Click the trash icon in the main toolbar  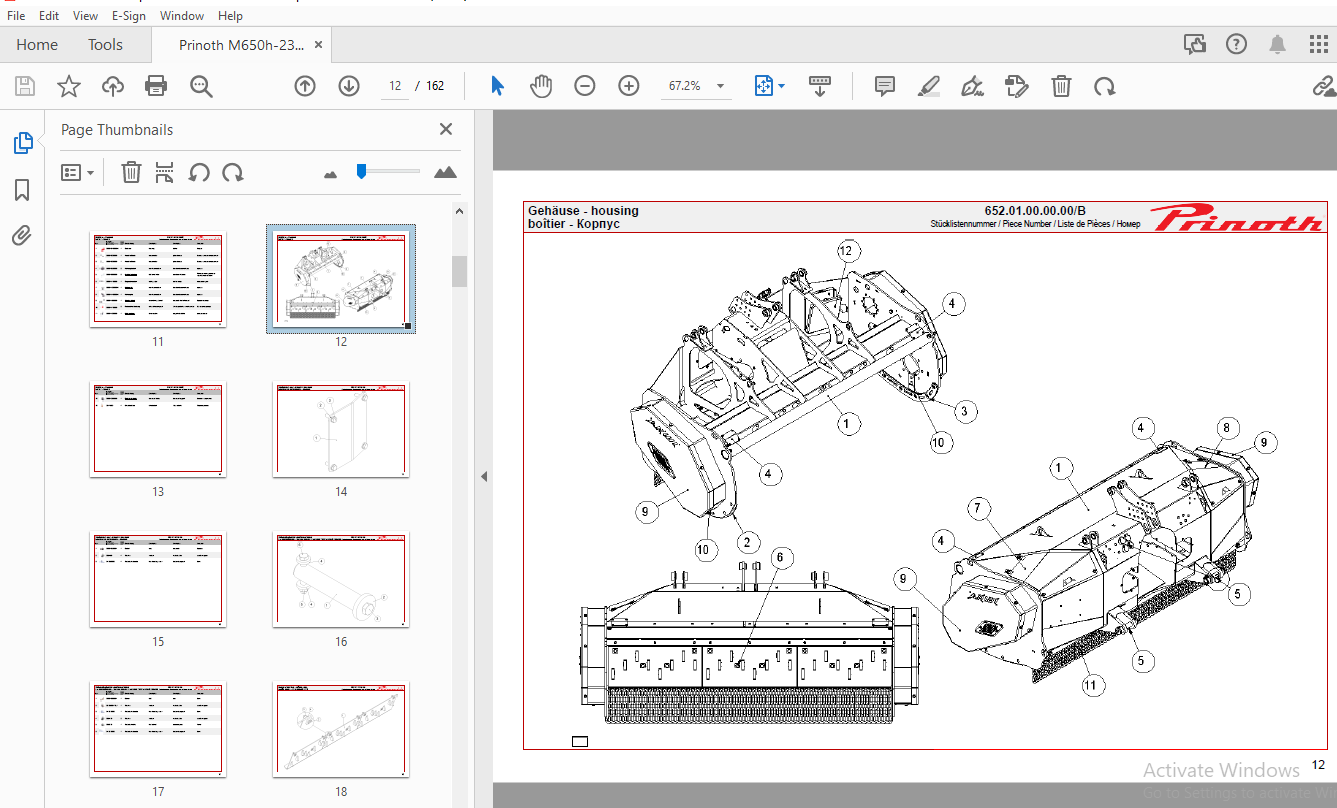pyautogui.click(x=1061, y=86)
